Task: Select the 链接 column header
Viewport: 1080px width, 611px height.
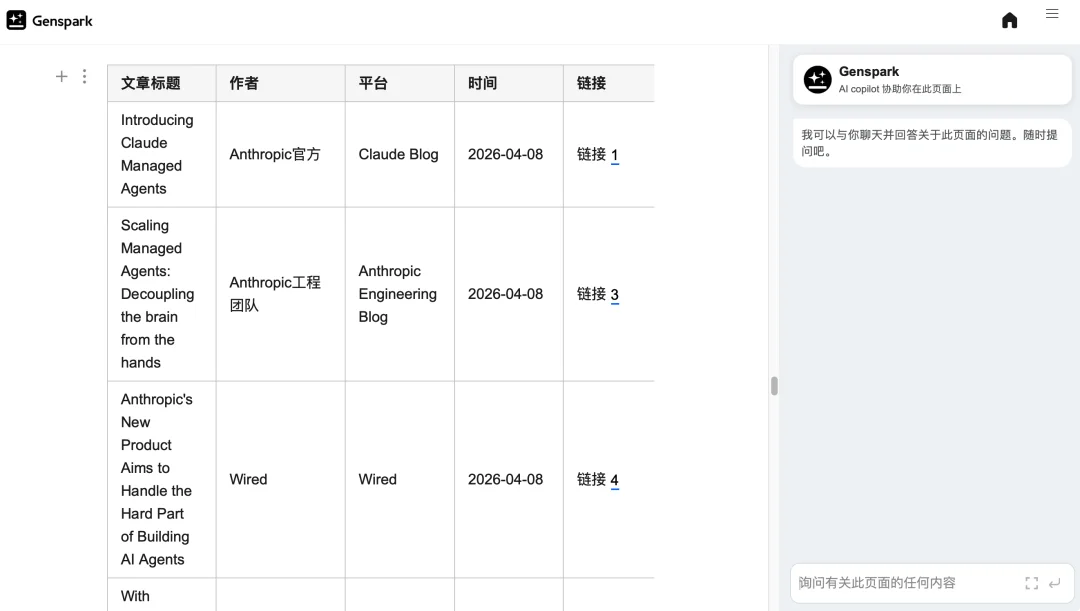Action: (x=609, y=83)
